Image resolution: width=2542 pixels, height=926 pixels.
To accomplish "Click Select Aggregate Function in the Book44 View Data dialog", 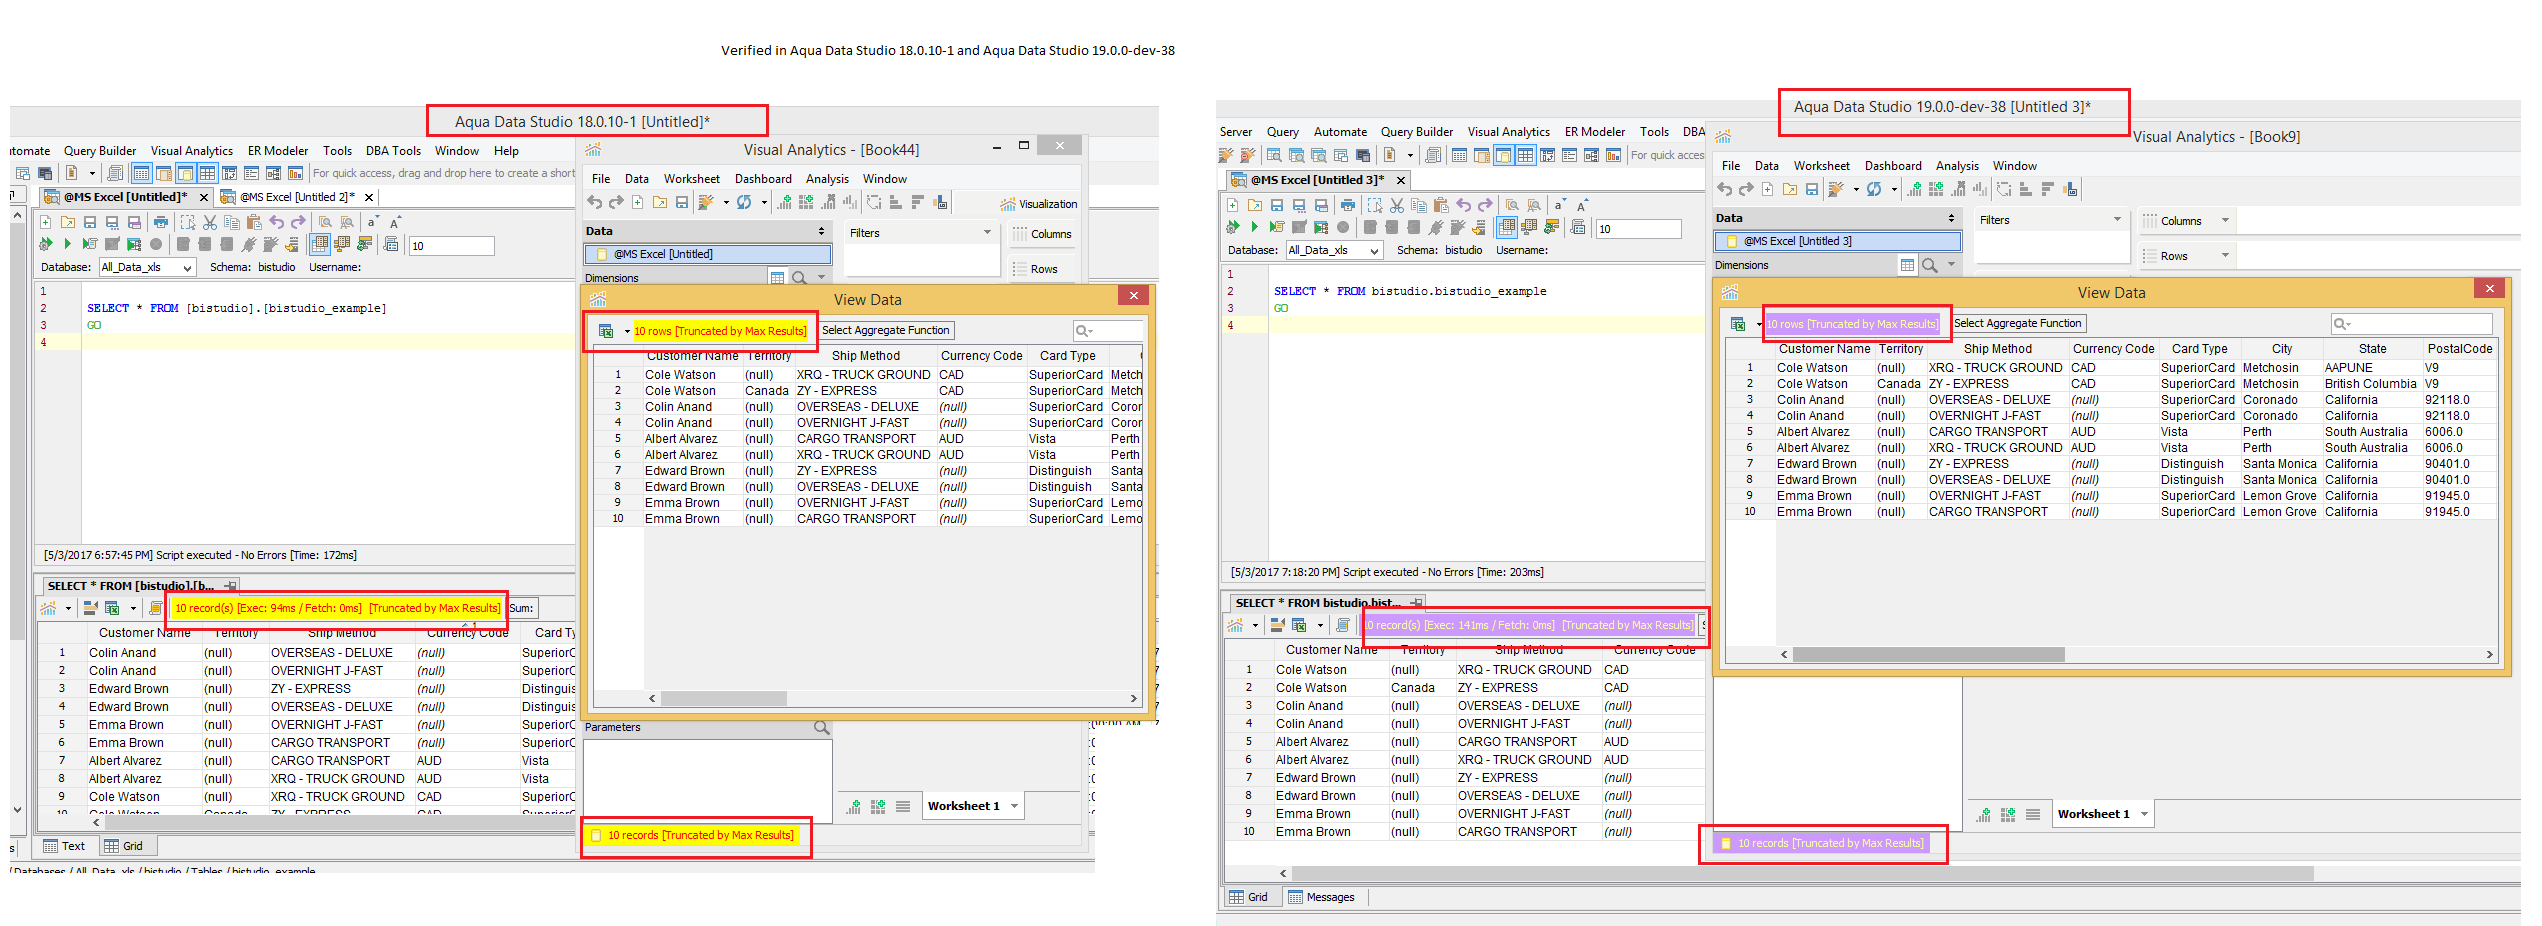I will point(885,331).
